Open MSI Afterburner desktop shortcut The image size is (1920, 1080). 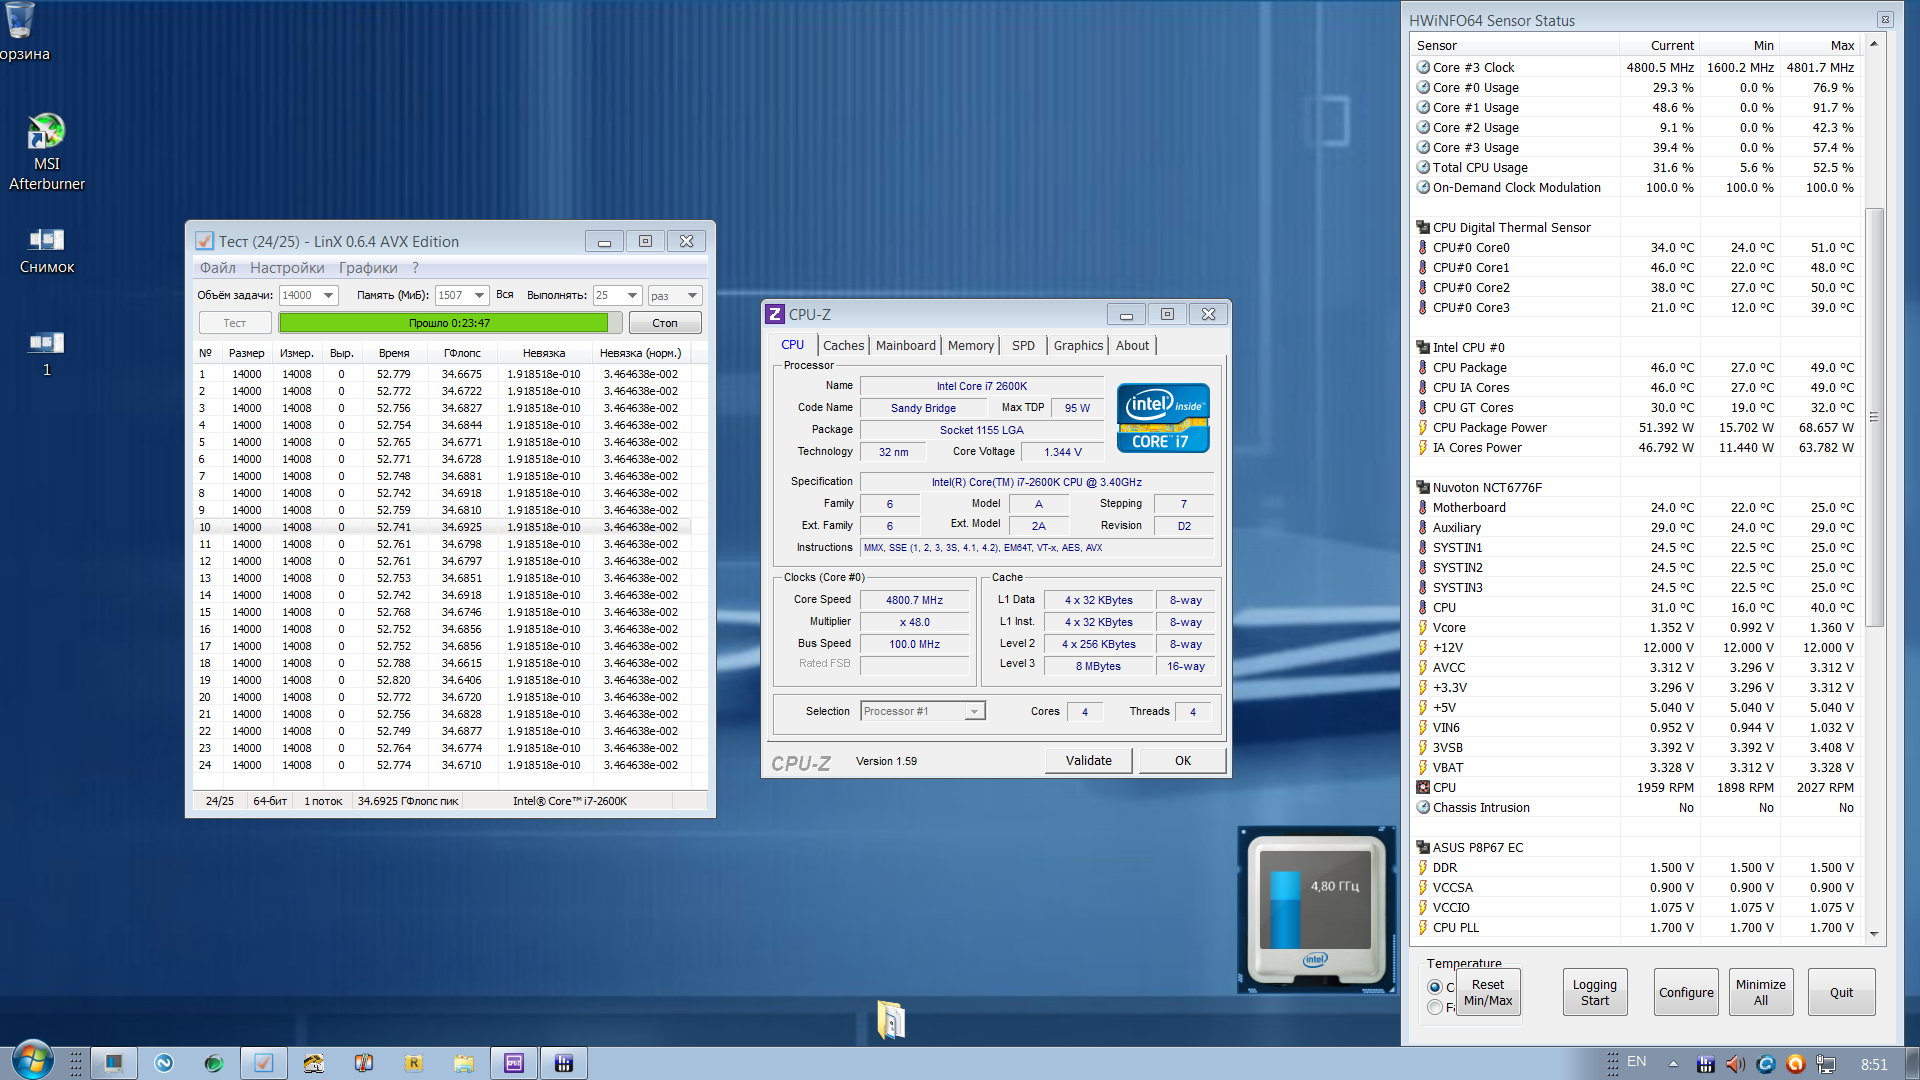point(46,152)
